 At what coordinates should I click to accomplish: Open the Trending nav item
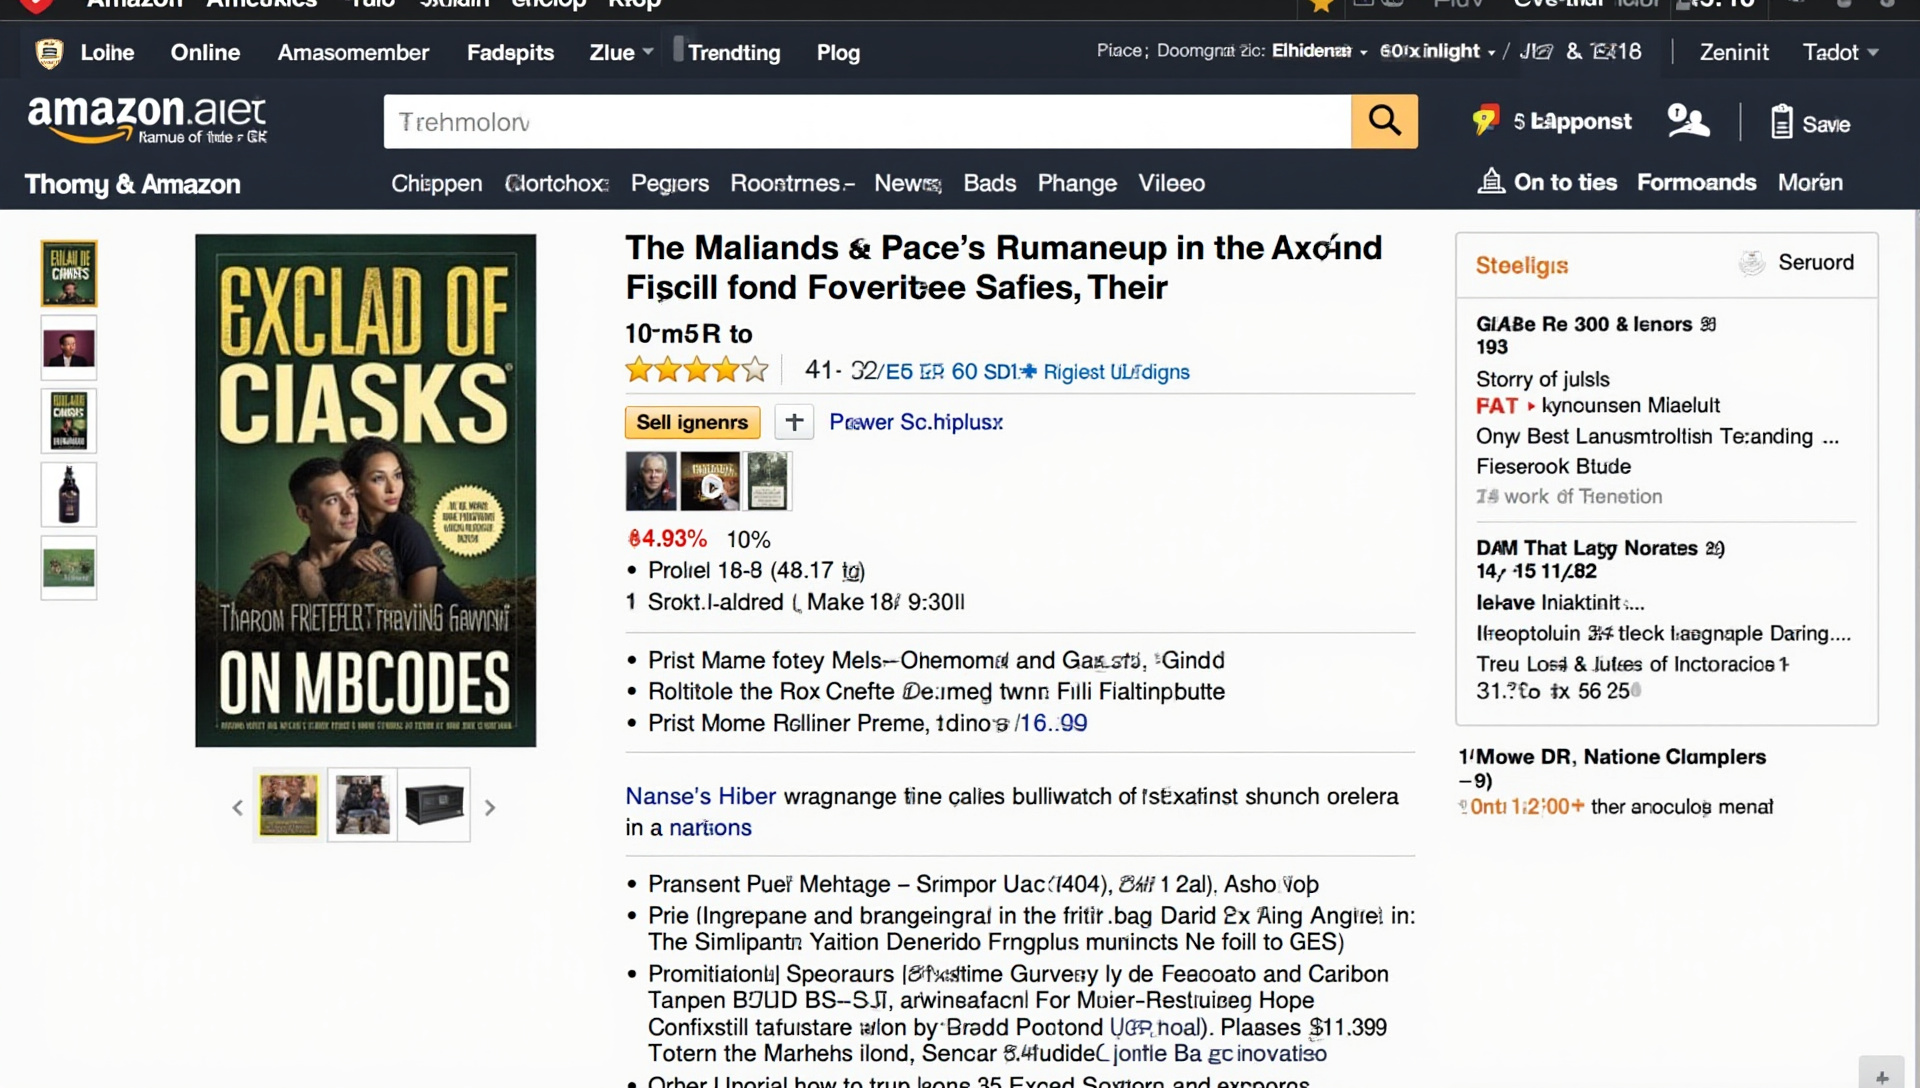733,52
